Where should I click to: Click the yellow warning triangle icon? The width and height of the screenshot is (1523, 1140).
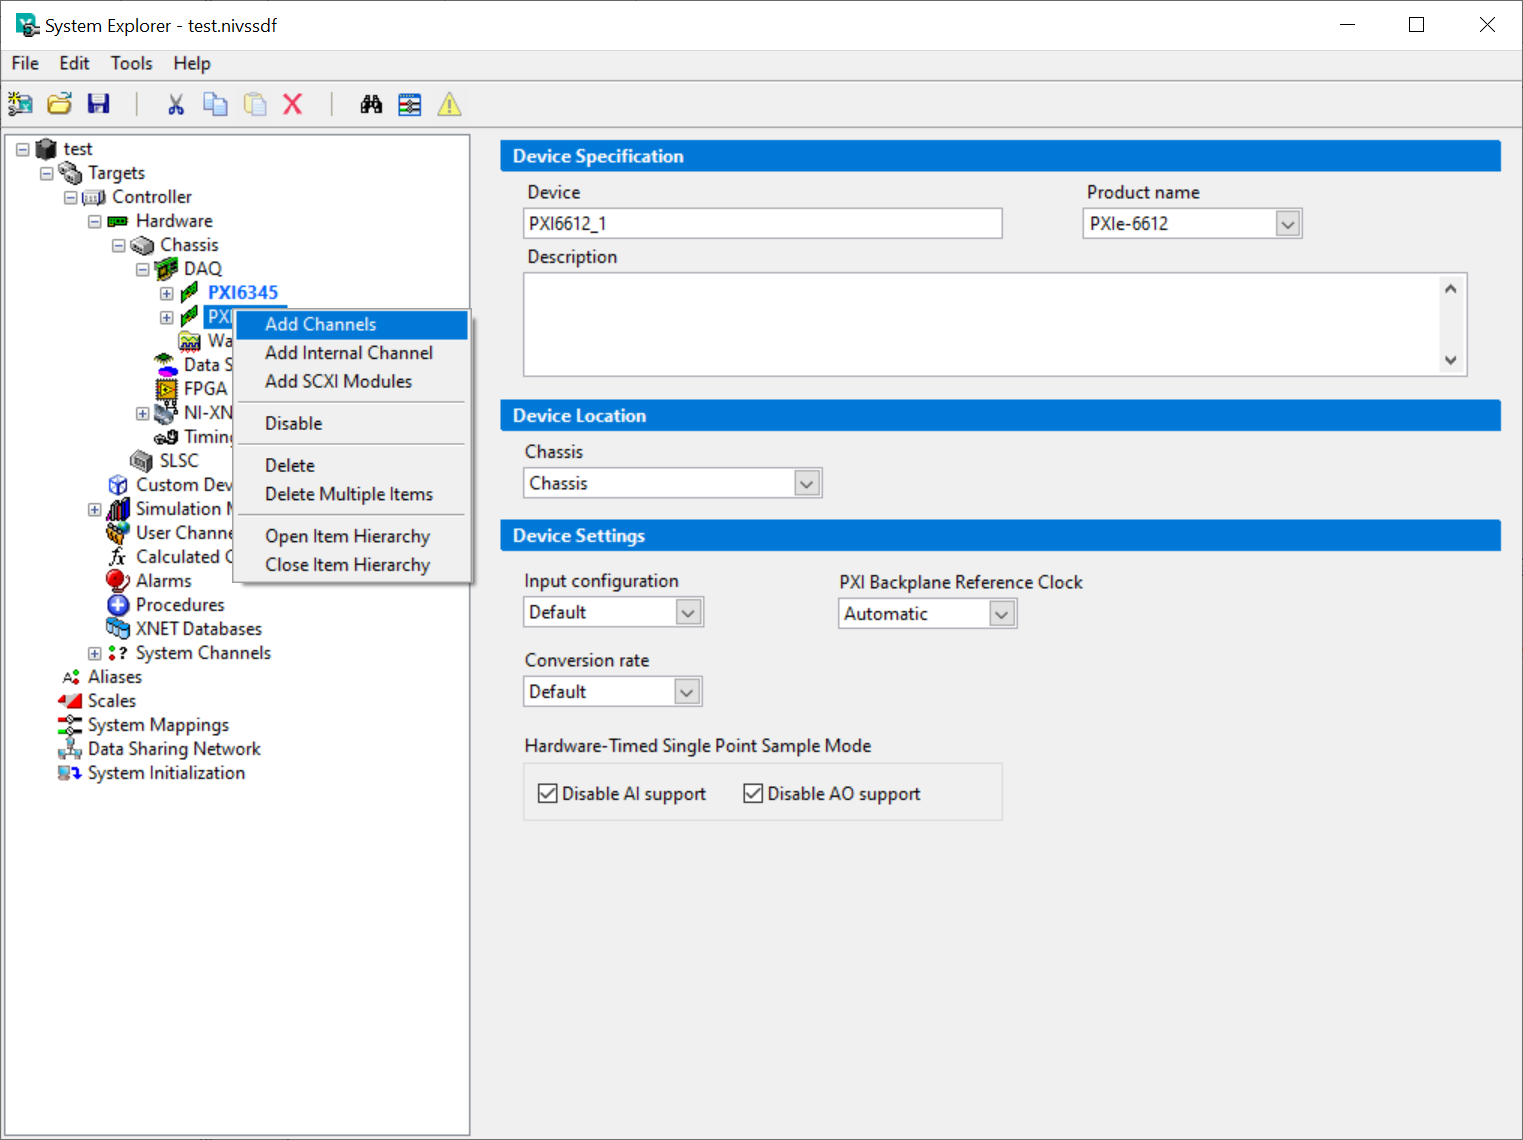(449, 104)
